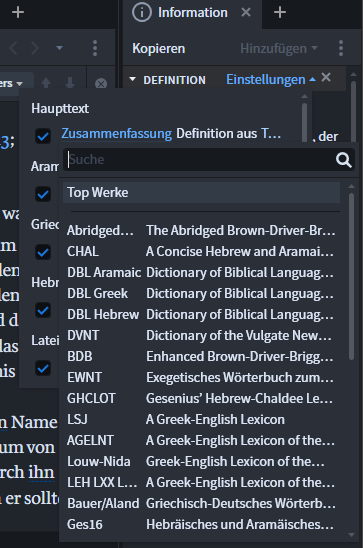This screenshot has height=548, width=363.
Task: Select Bauer/Aland Griechisch-Deutsches Wörterbuch
Action: click(x=201, y=503)
